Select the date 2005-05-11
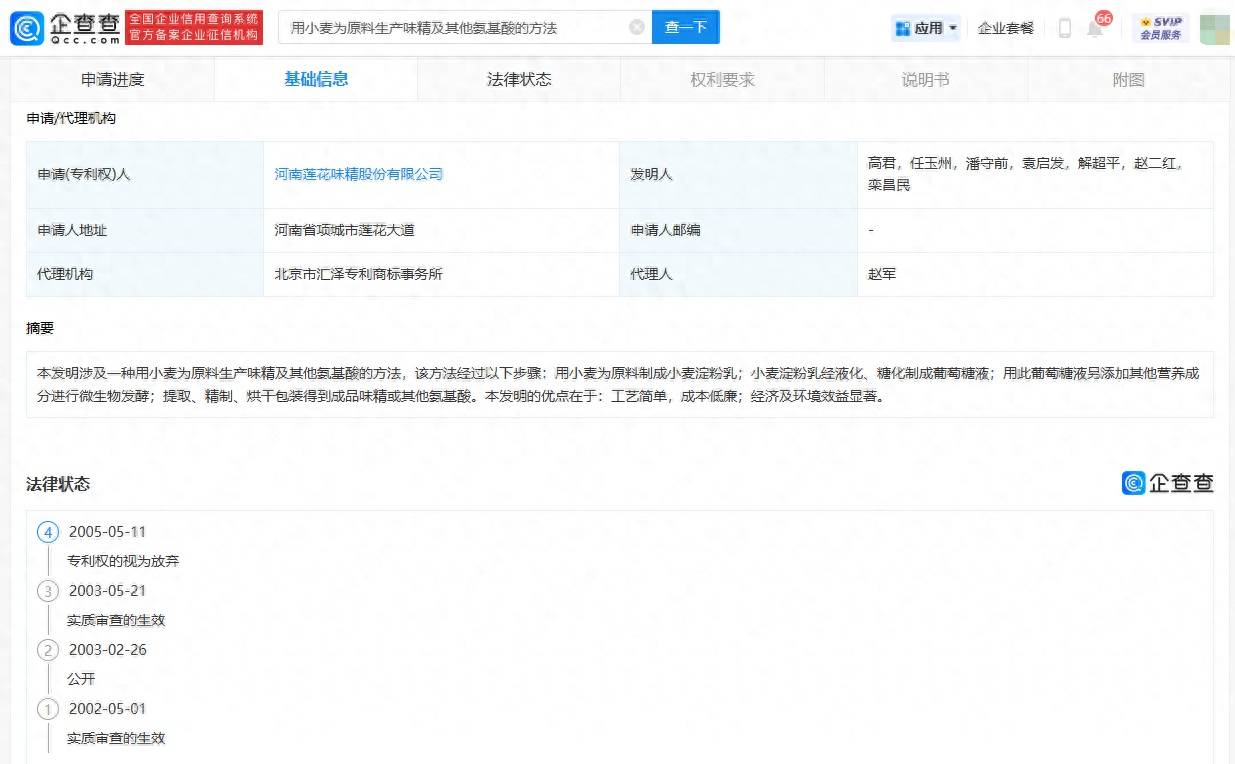Viewport: 1235px width, 764px height. (107, 532)
